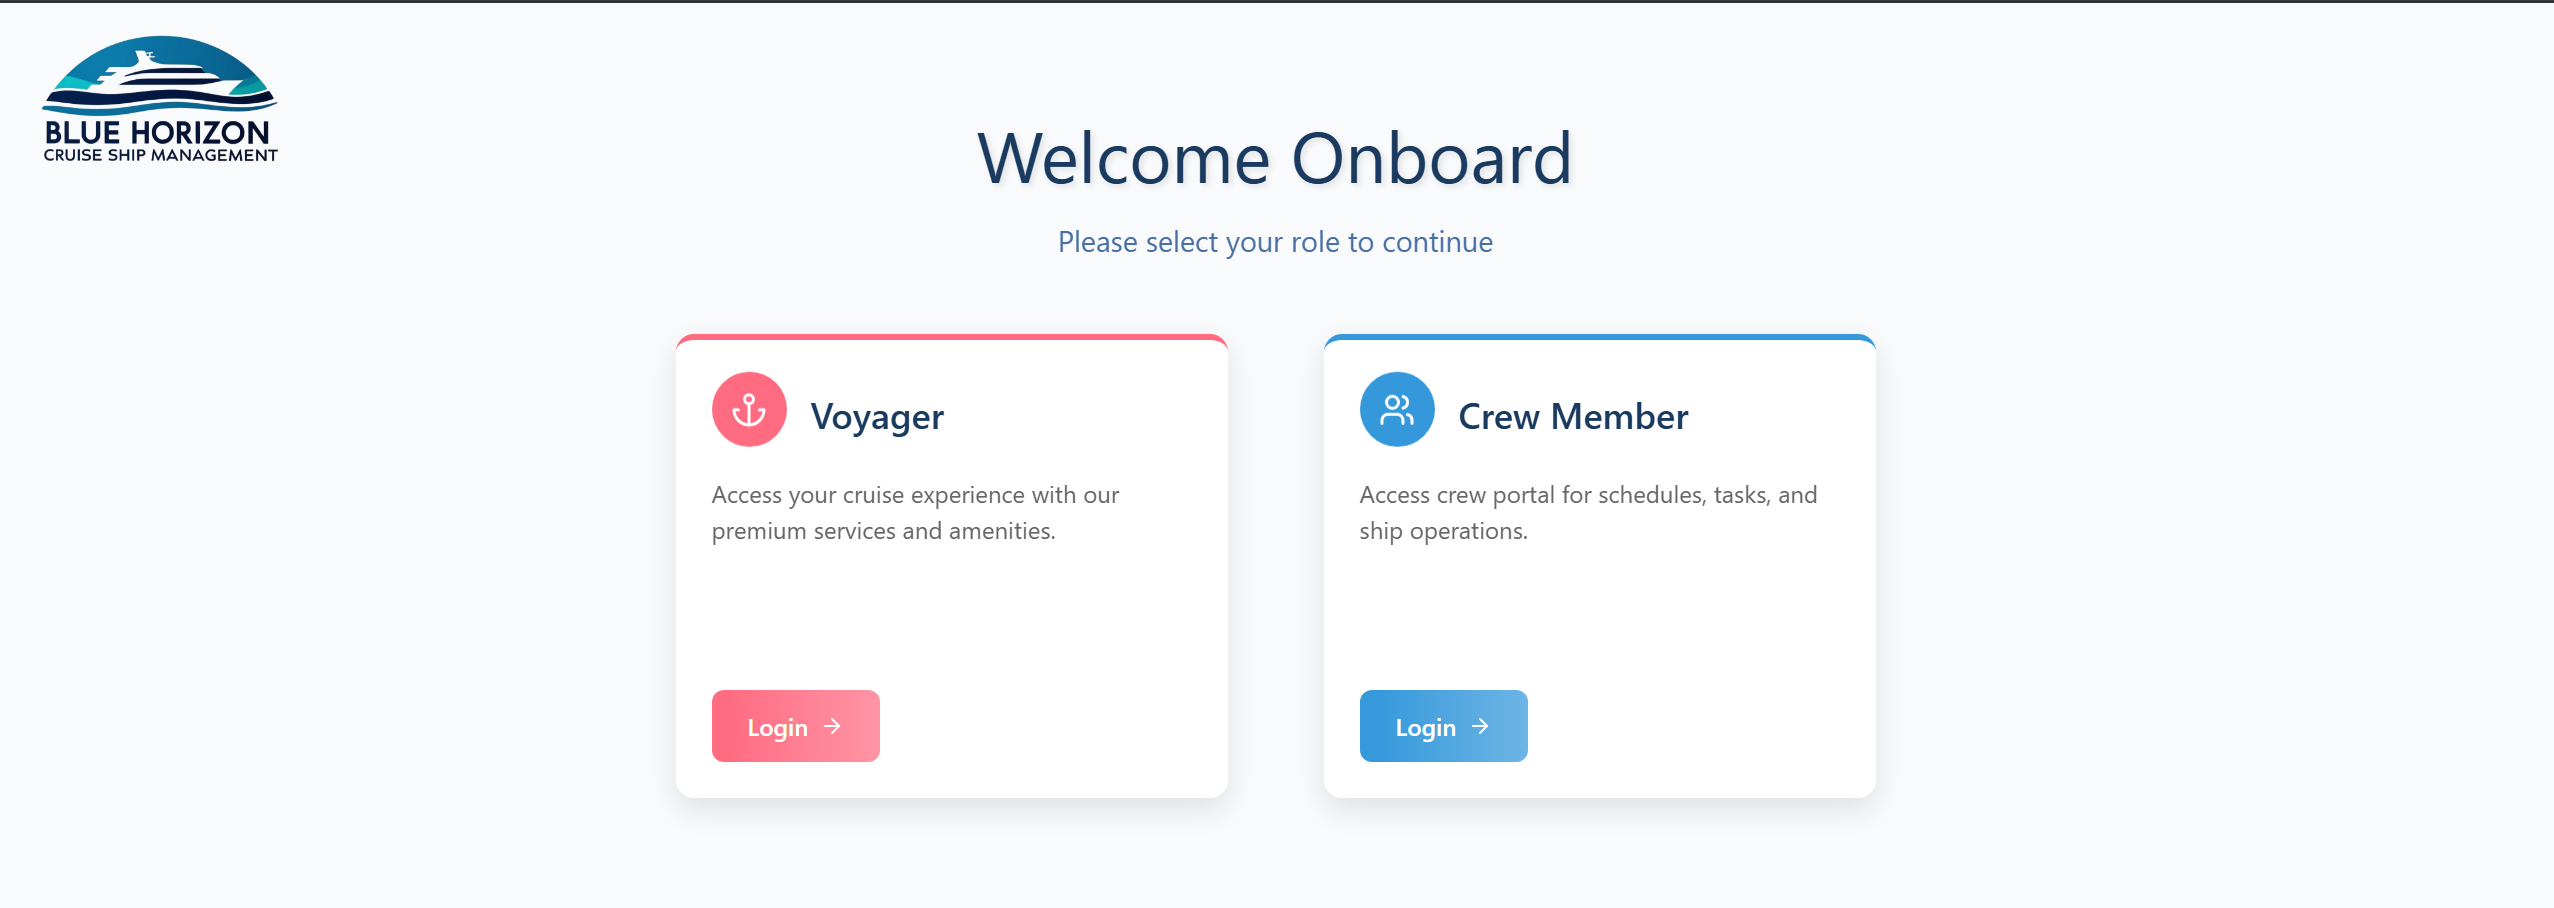Click the Cruise Ship Management tagline

coord(160,155)
